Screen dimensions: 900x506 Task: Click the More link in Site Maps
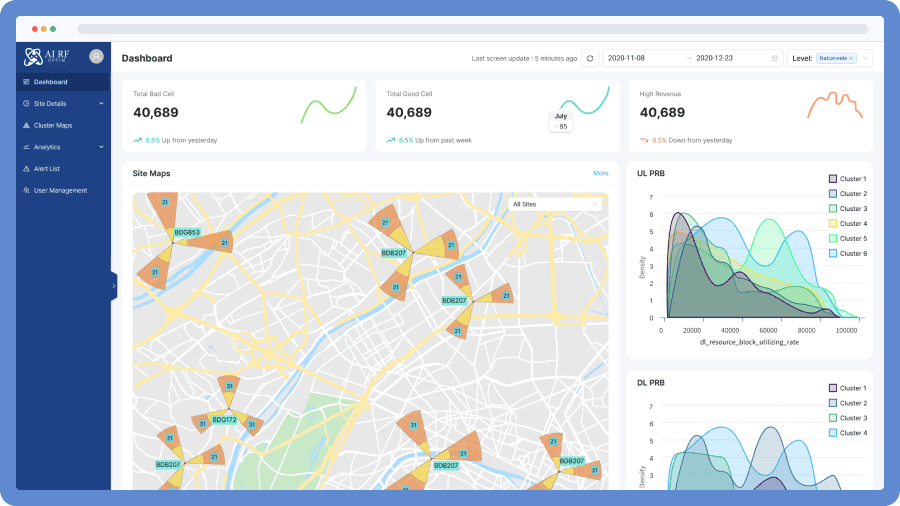(x=600, y=173)
